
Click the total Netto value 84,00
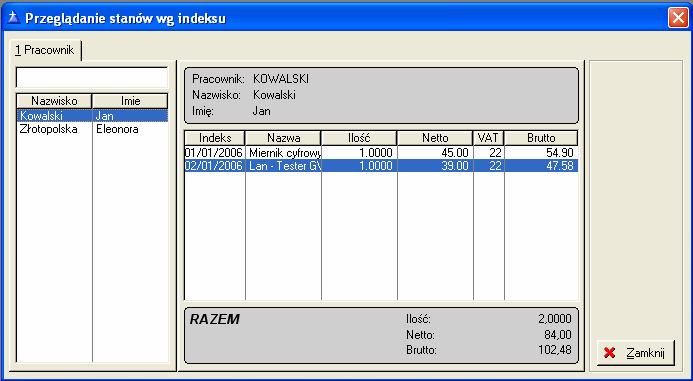[x=558, y=335]
